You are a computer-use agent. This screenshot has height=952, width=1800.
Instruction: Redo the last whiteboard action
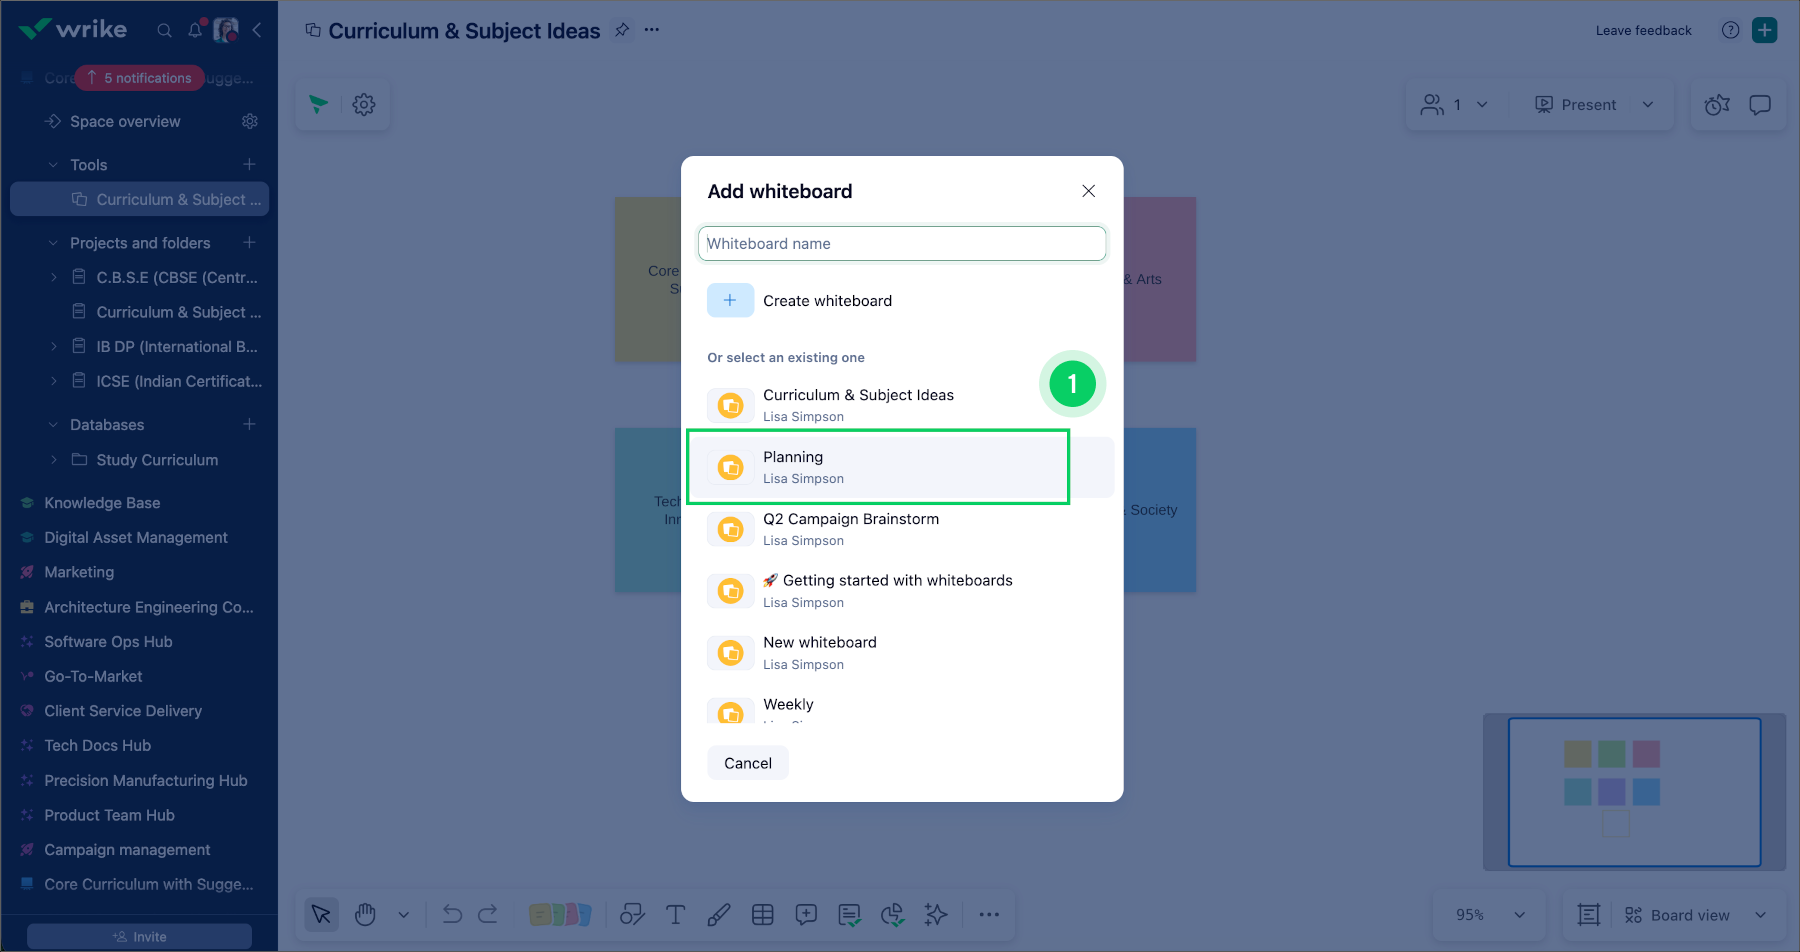488,914
